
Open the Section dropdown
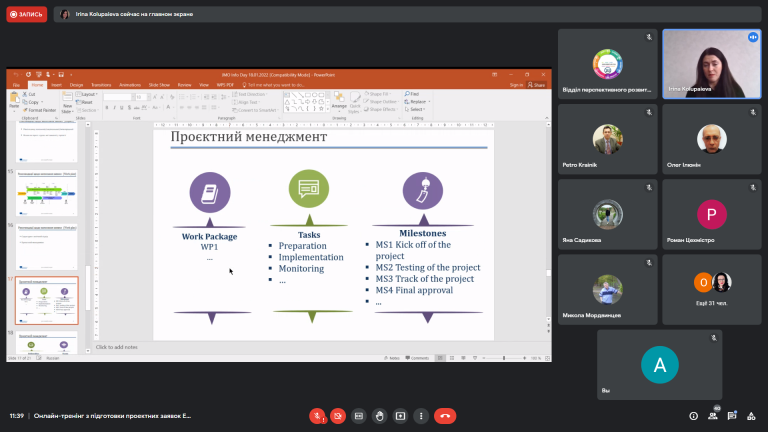pos(88,110)
